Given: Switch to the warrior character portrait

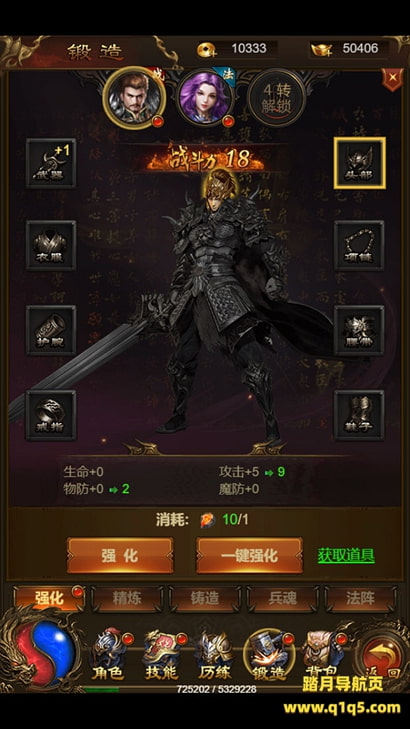Looking at the screenshot, I should 134,98.
